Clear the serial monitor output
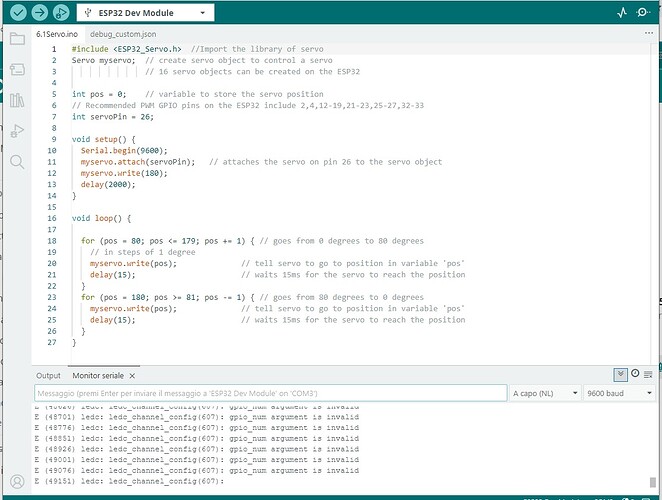 648,375
